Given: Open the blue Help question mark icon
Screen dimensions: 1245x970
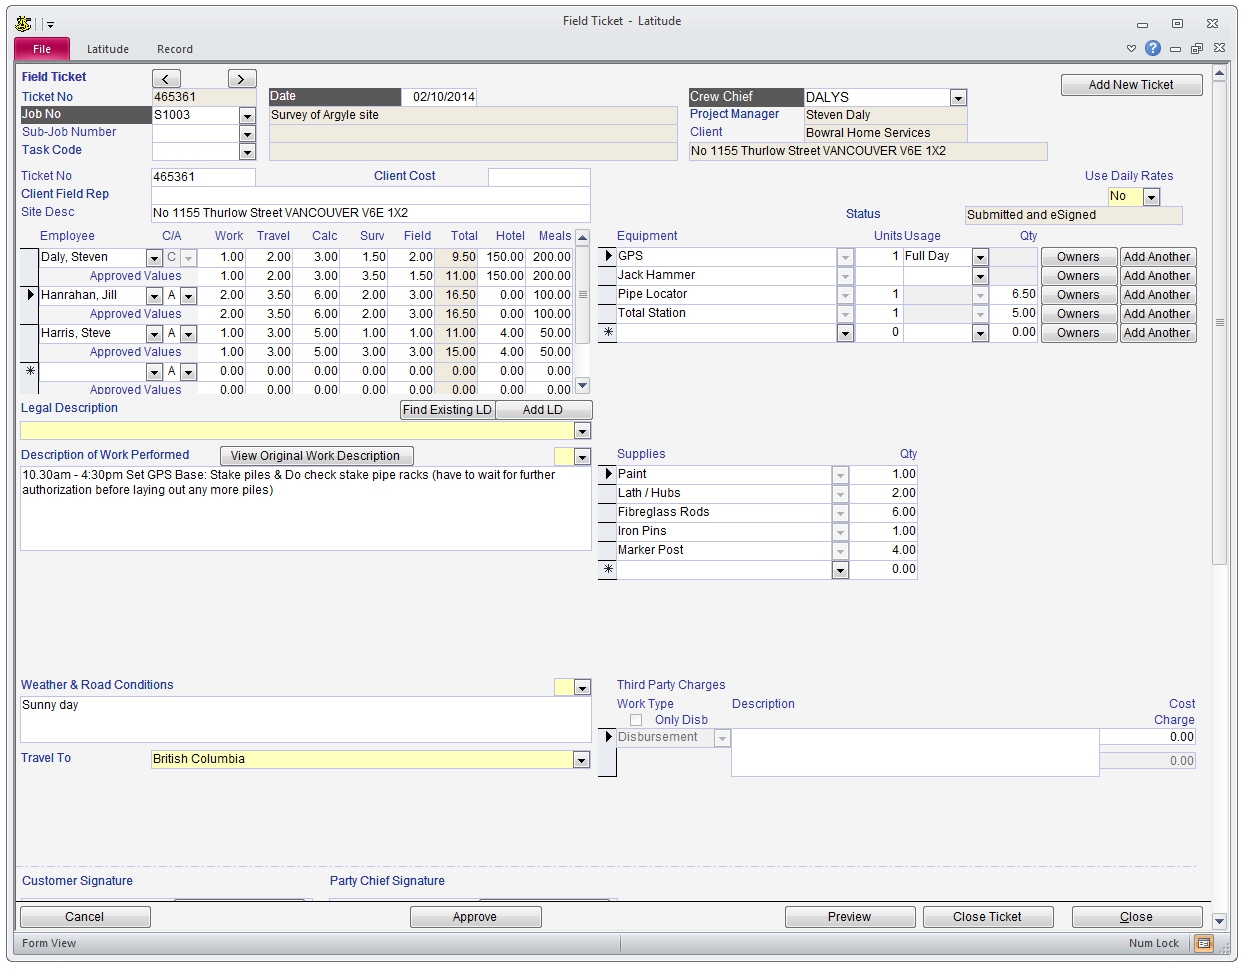Looking at the screenshot, I should (1153, 48).
